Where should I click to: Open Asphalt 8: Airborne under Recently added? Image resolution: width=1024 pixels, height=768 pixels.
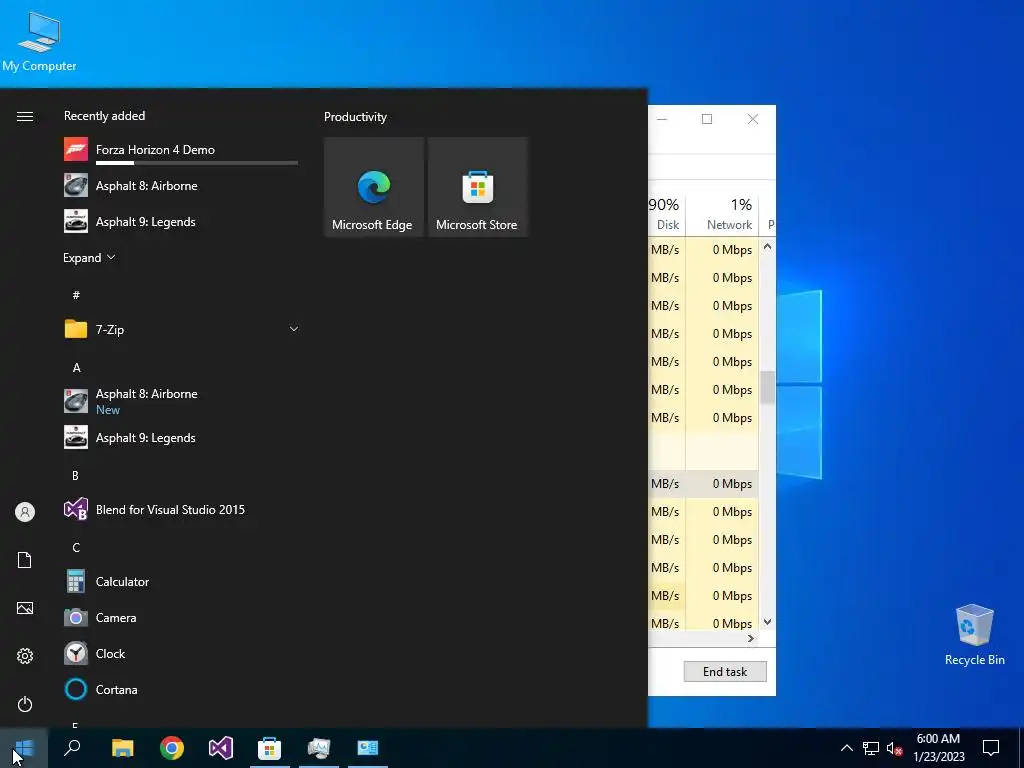tap(181, 185)
